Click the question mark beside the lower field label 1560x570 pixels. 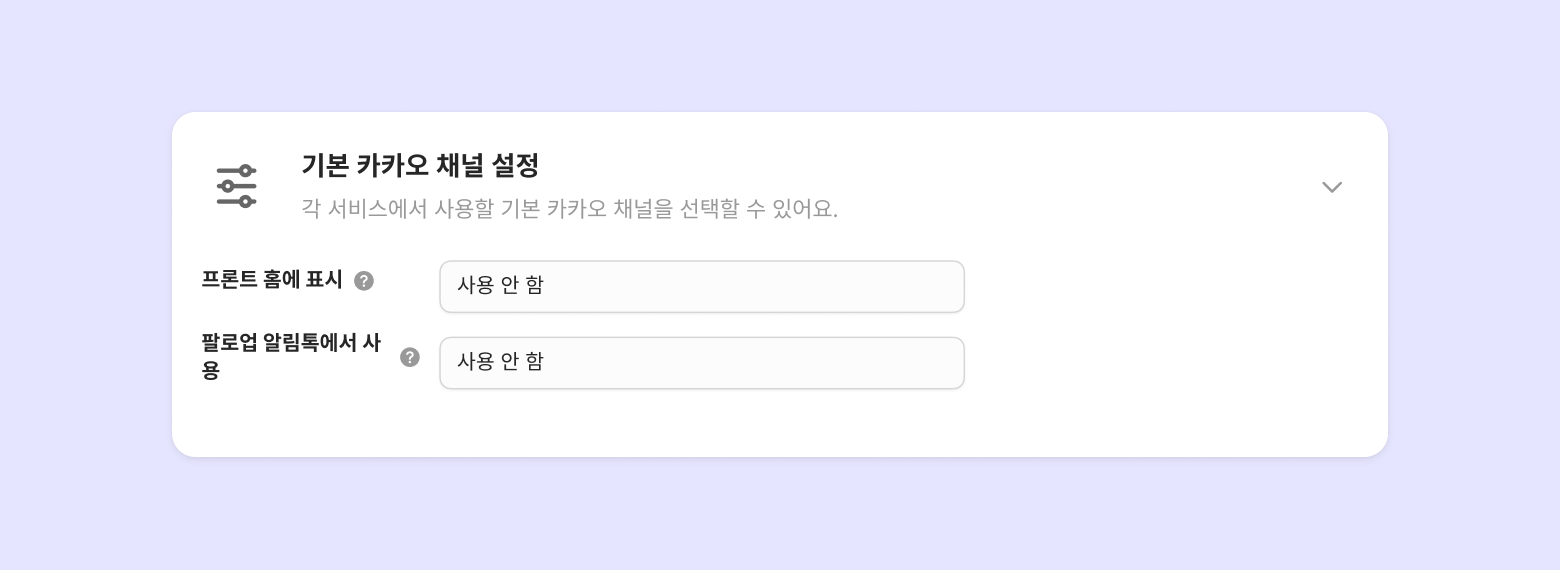410,357
